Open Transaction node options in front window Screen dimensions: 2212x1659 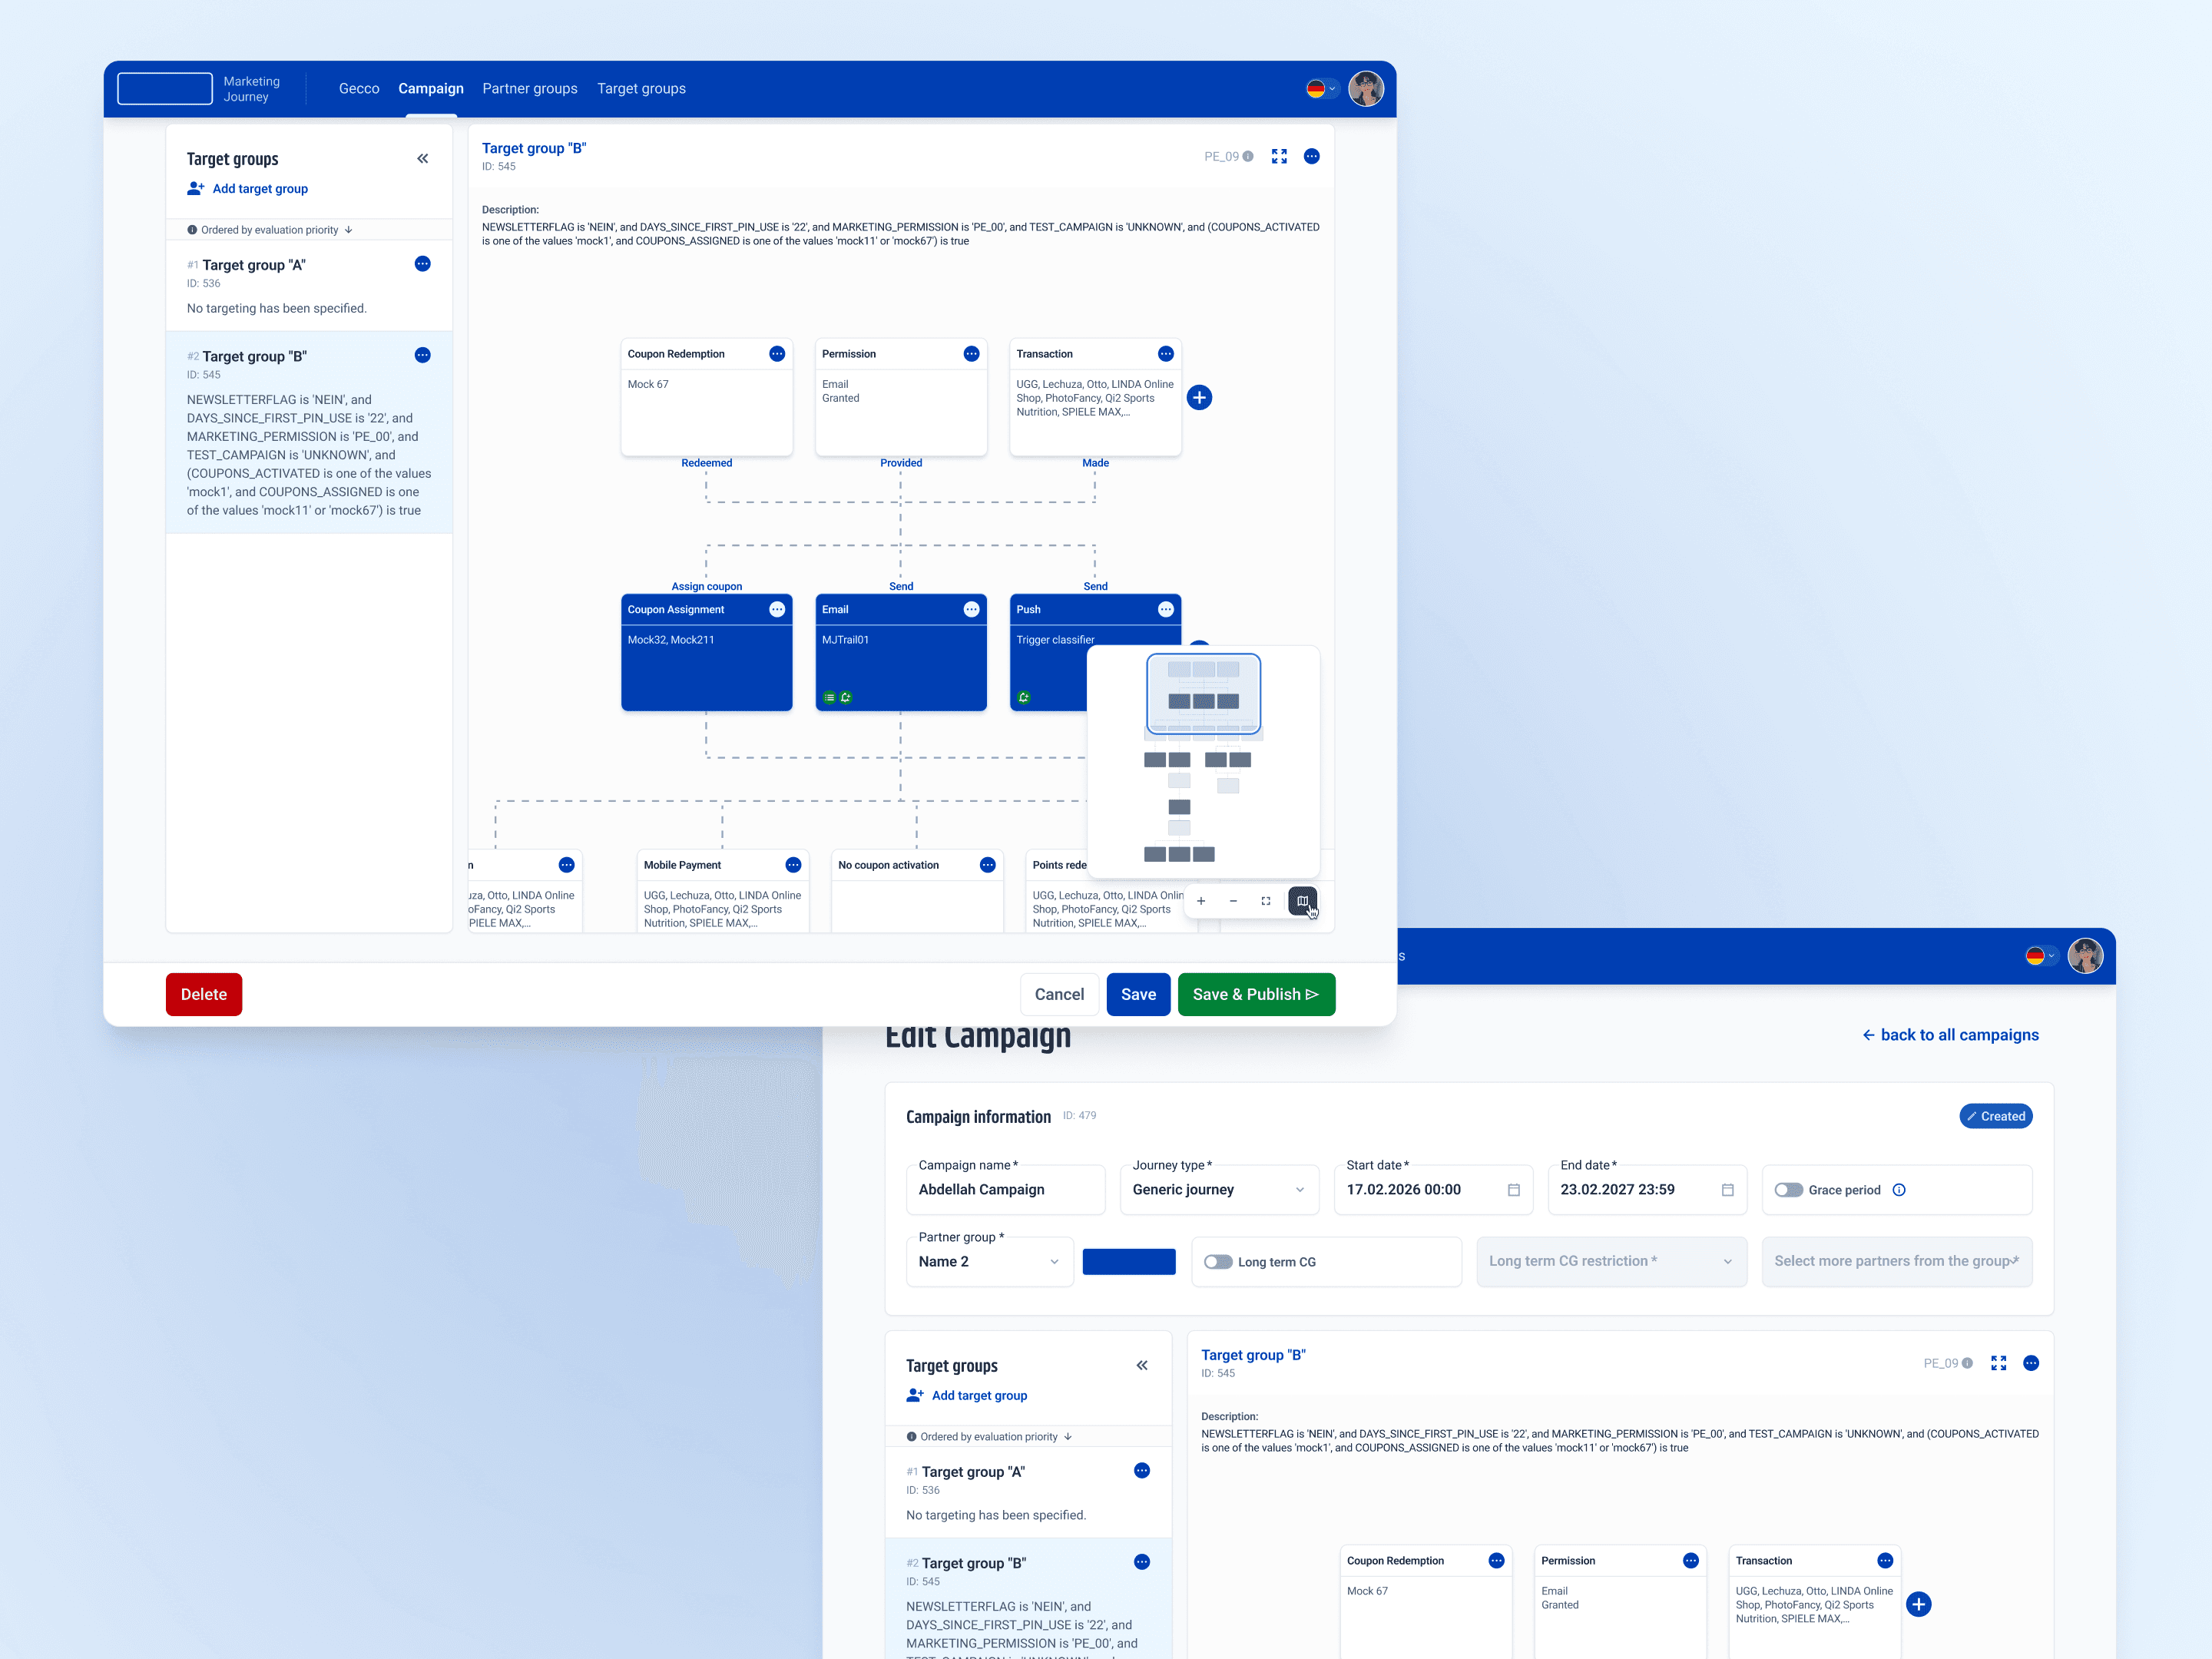pos(1166,354)
